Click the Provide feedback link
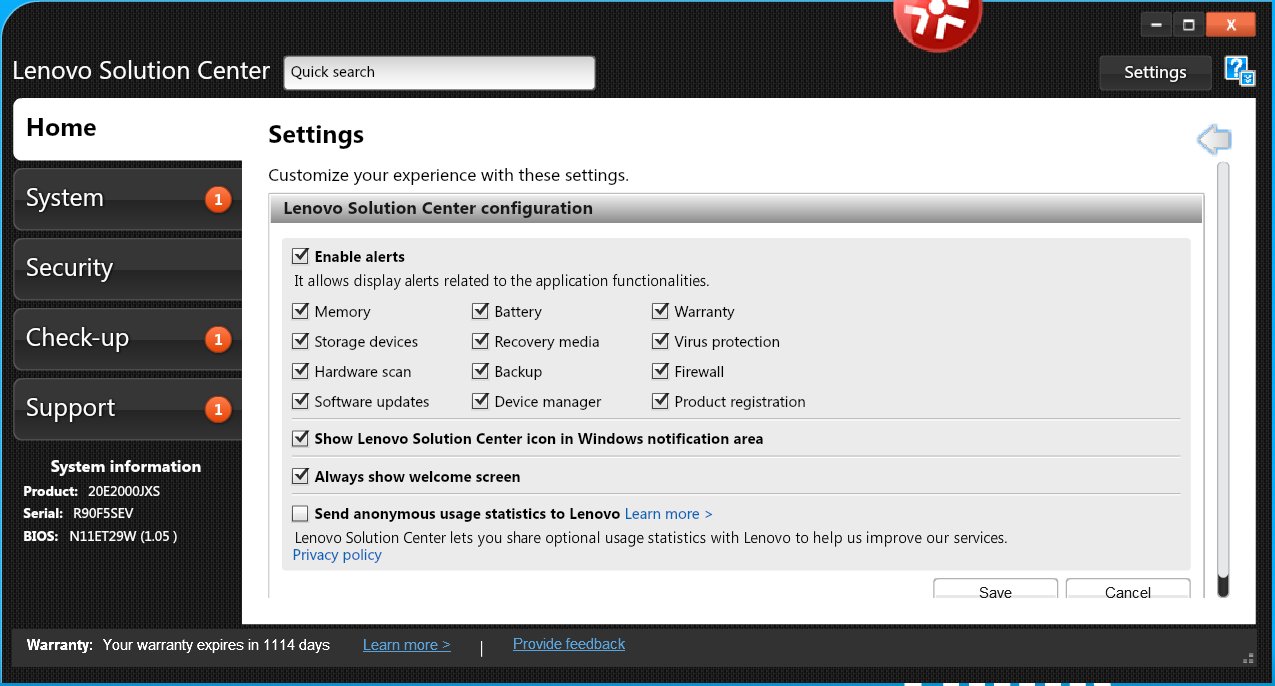This screenshot has width=1275, height=686. pos(569,644)
